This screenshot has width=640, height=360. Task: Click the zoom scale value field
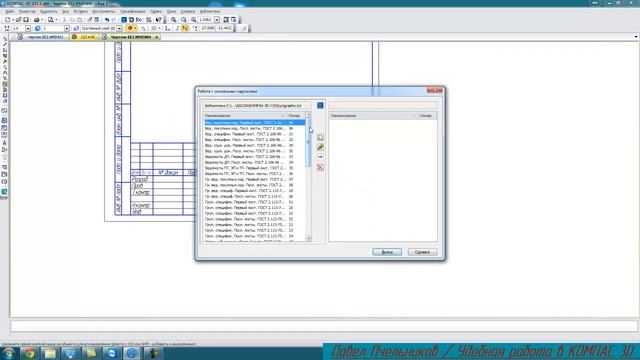(206, 20)
